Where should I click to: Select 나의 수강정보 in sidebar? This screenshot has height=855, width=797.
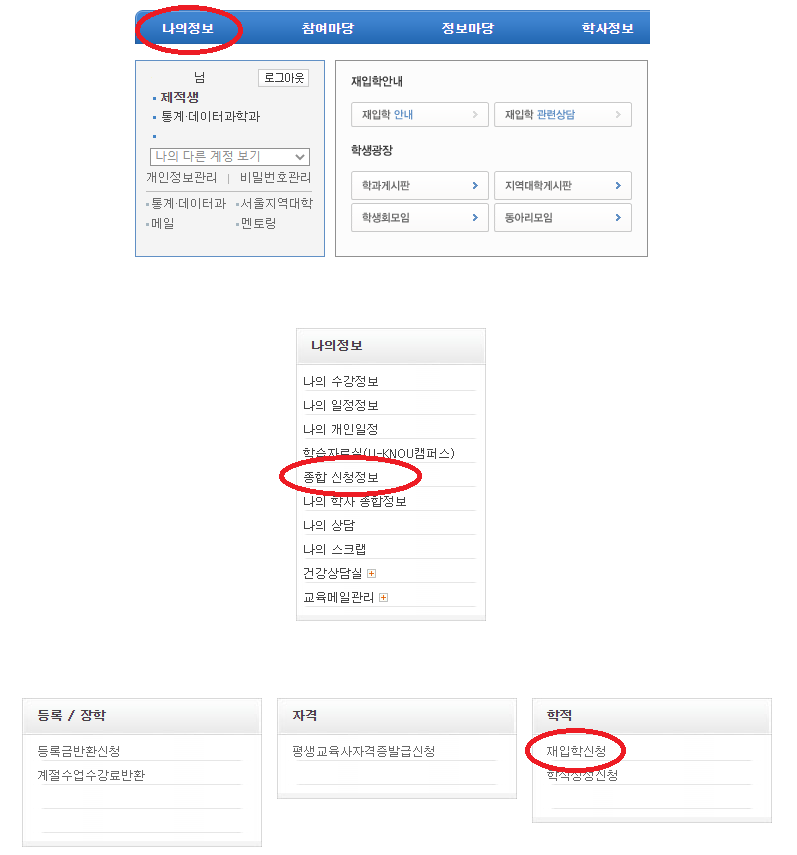[341, 381]
